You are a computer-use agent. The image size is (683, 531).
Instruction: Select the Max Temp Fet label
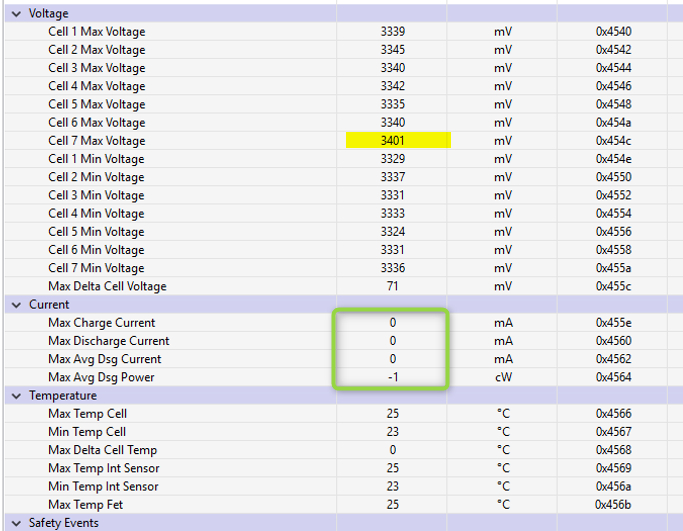85,505
